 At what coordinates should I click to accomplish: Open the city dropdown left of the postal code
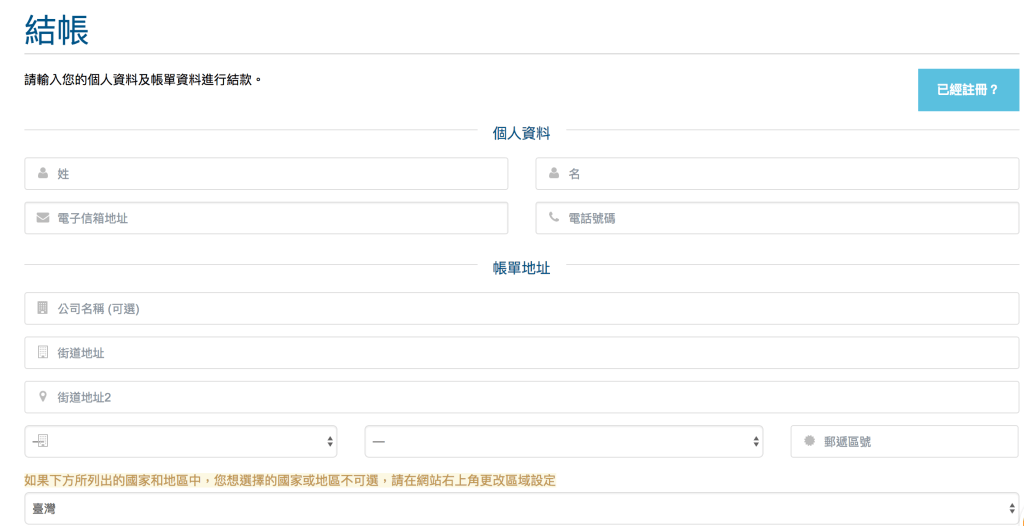[180, 441]
